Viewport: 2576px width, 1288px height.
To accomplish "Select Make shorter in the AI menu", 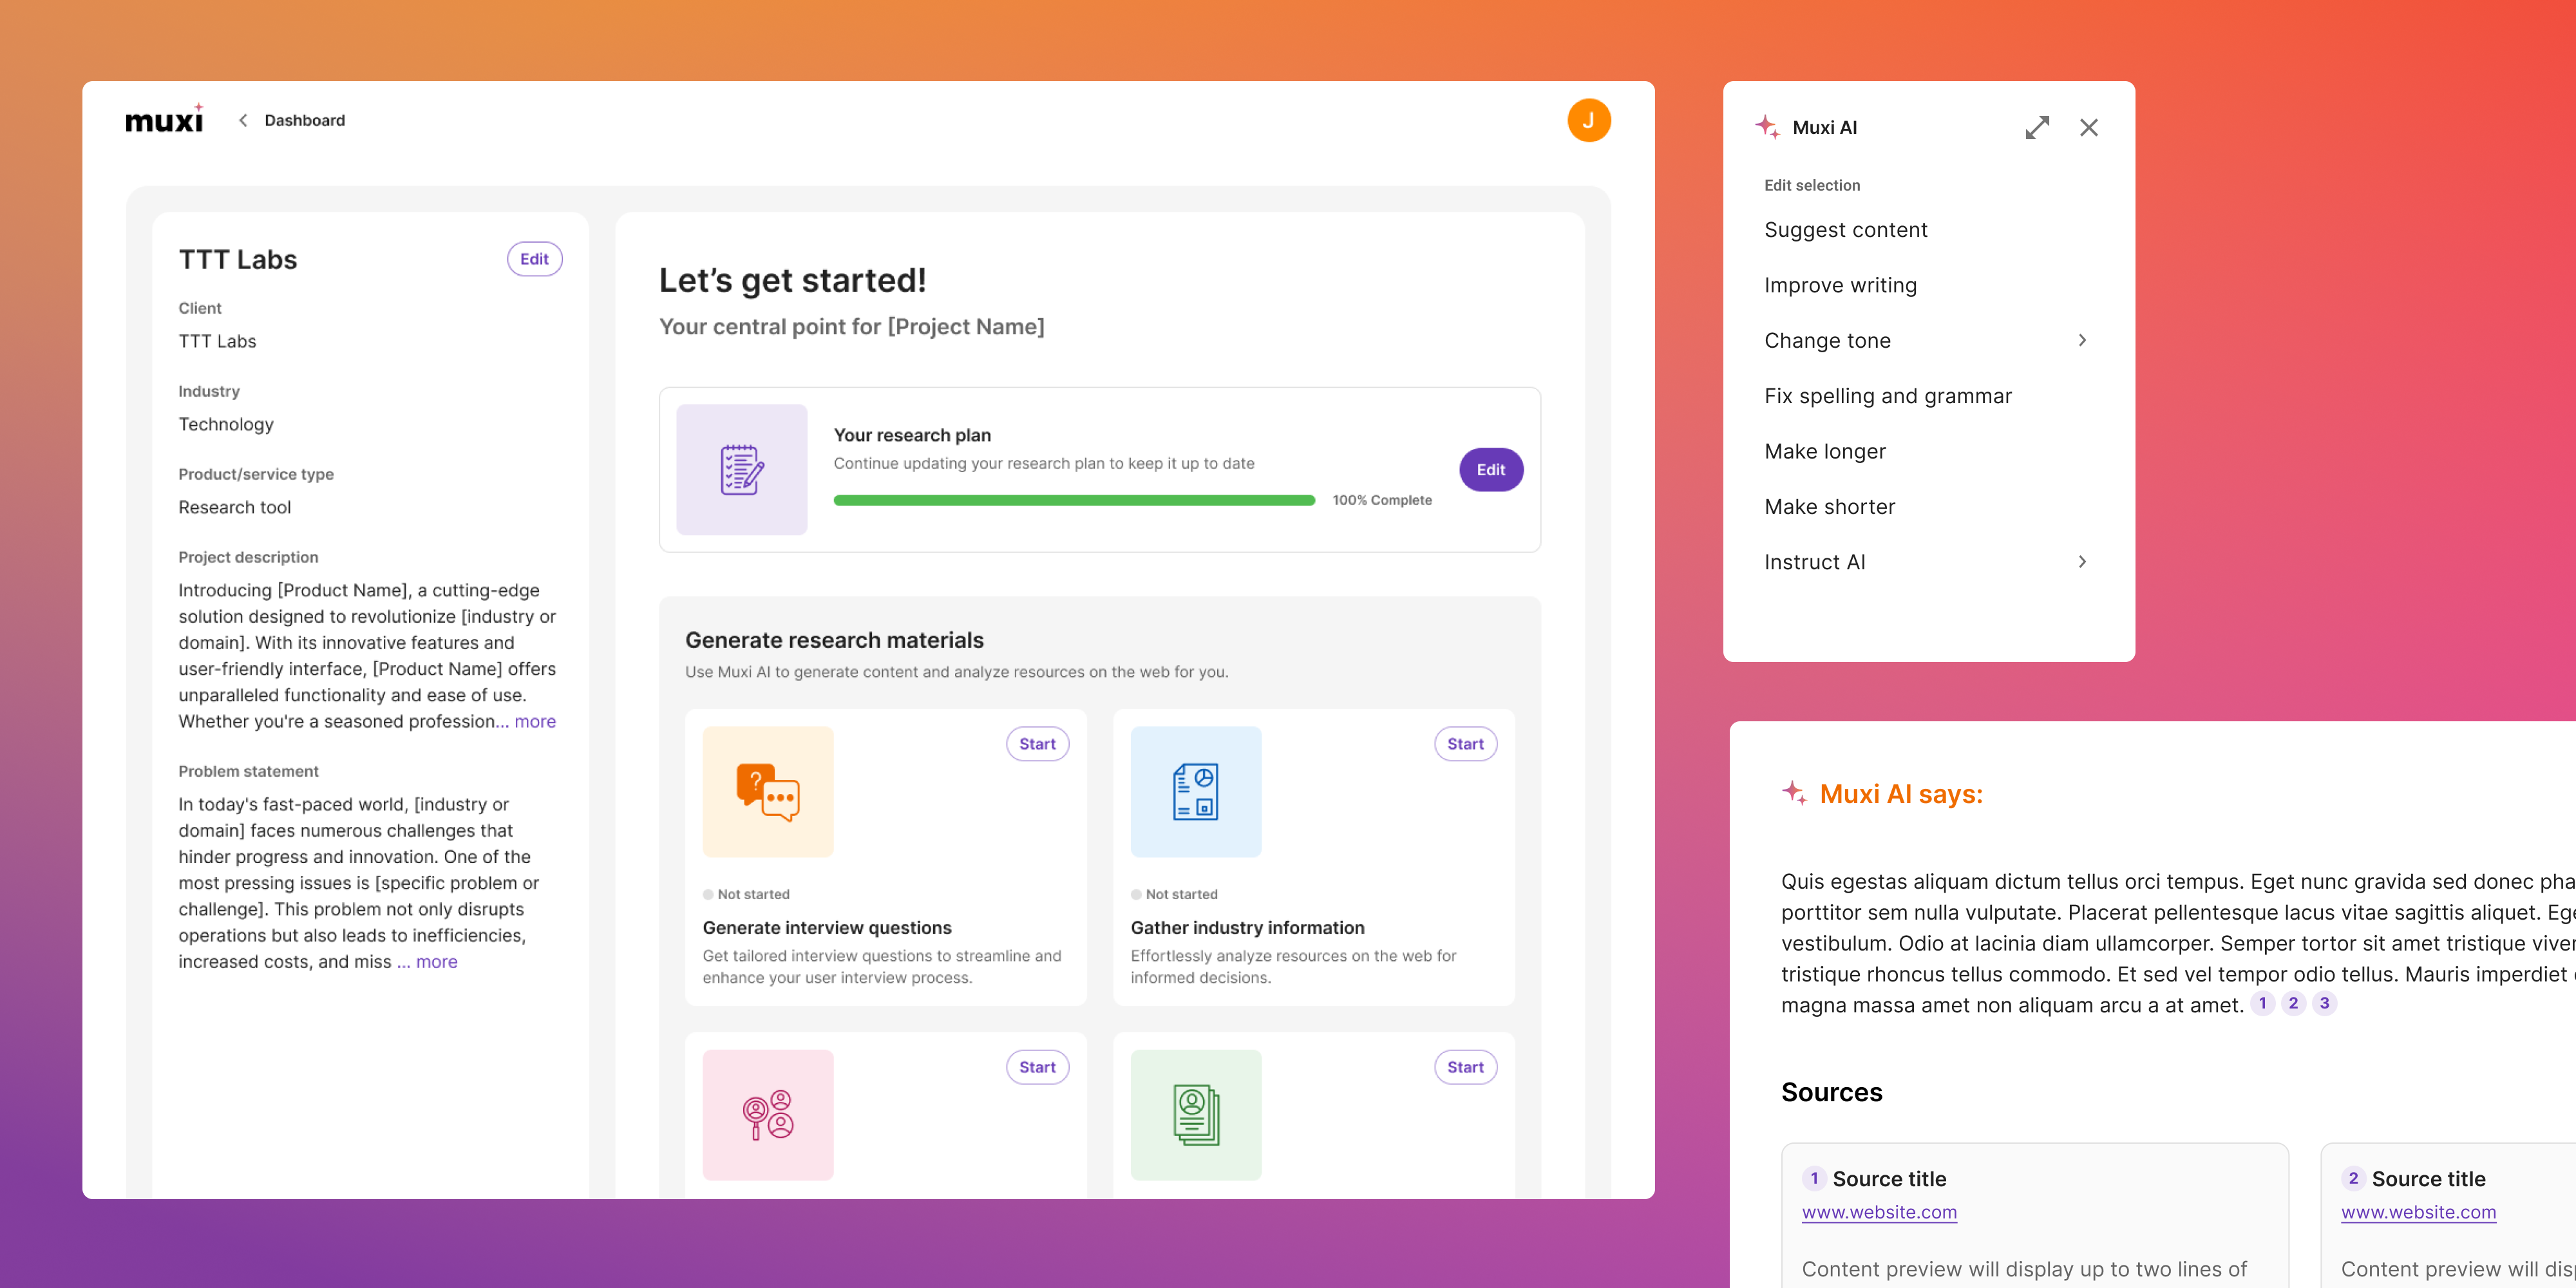I will (1829, 507).
